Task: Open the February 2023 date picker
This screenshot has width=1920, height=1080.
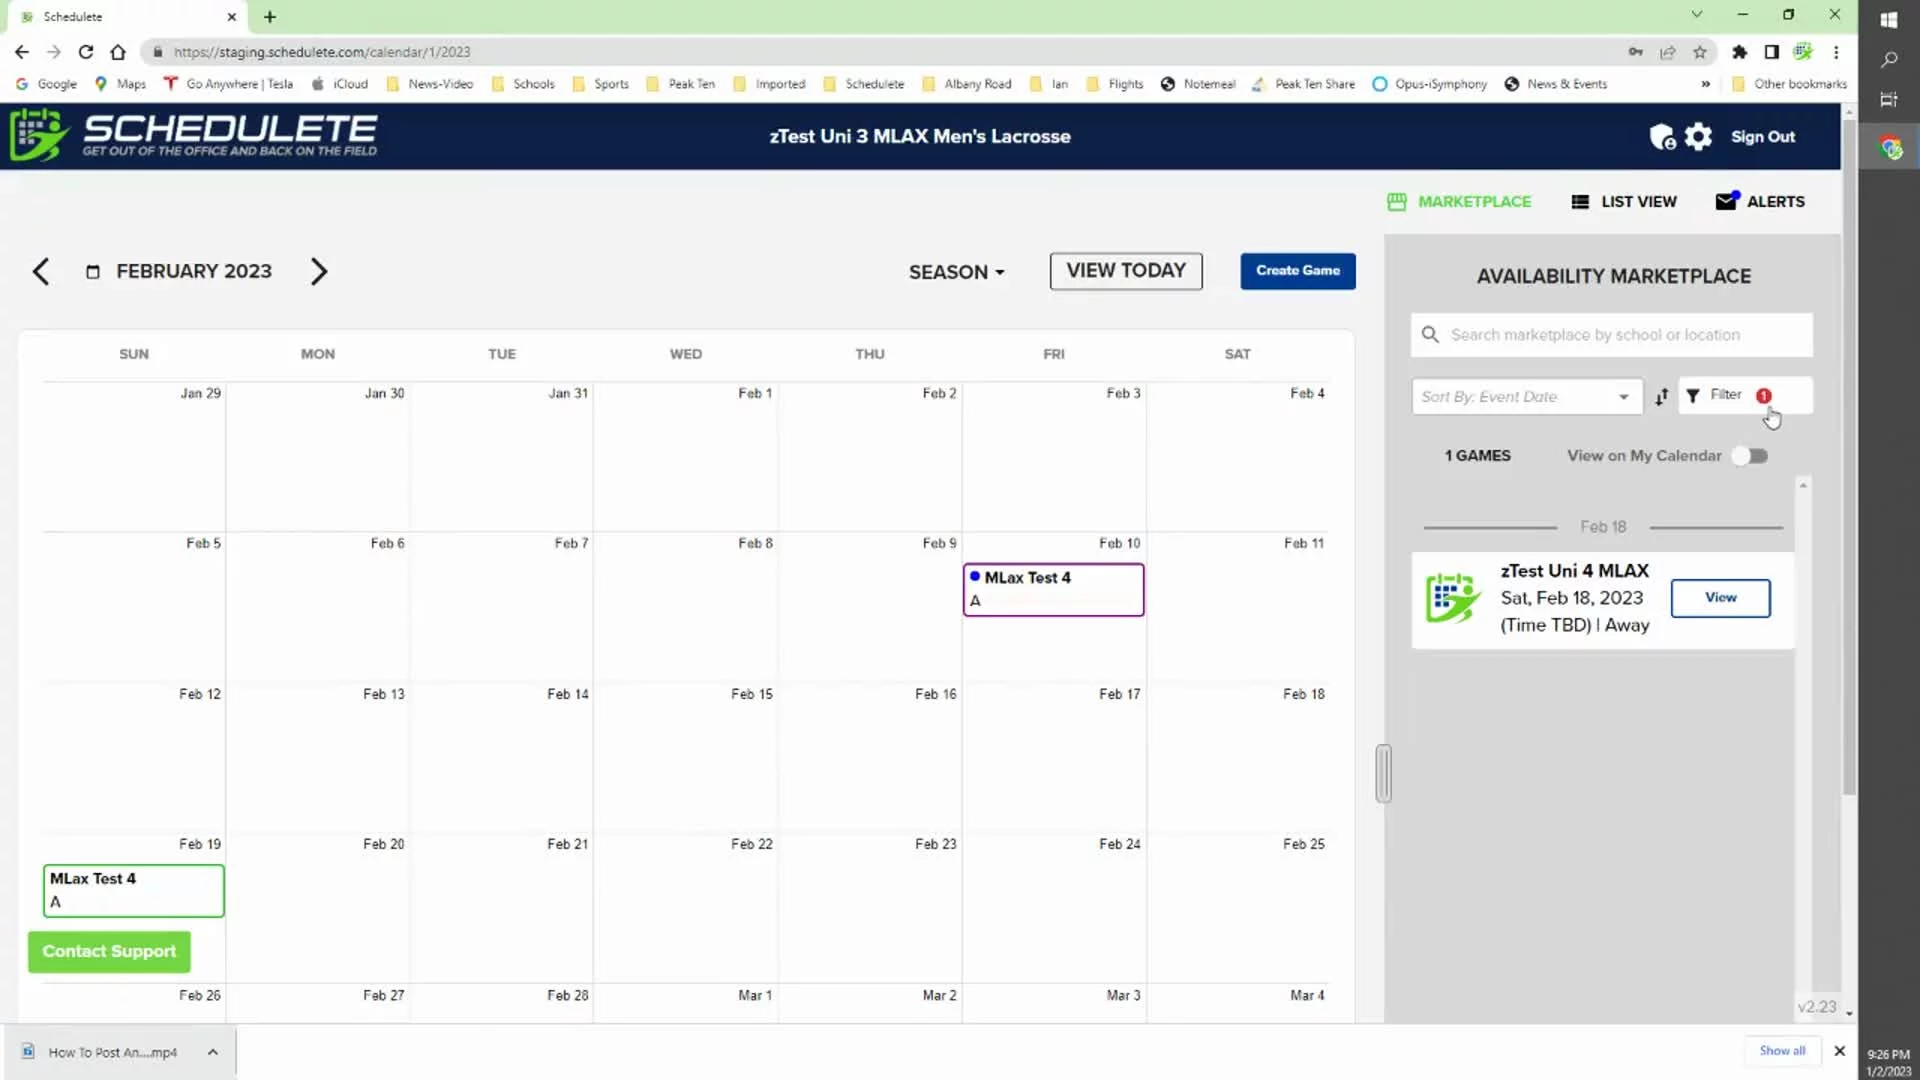Action: tap(178, 272)
